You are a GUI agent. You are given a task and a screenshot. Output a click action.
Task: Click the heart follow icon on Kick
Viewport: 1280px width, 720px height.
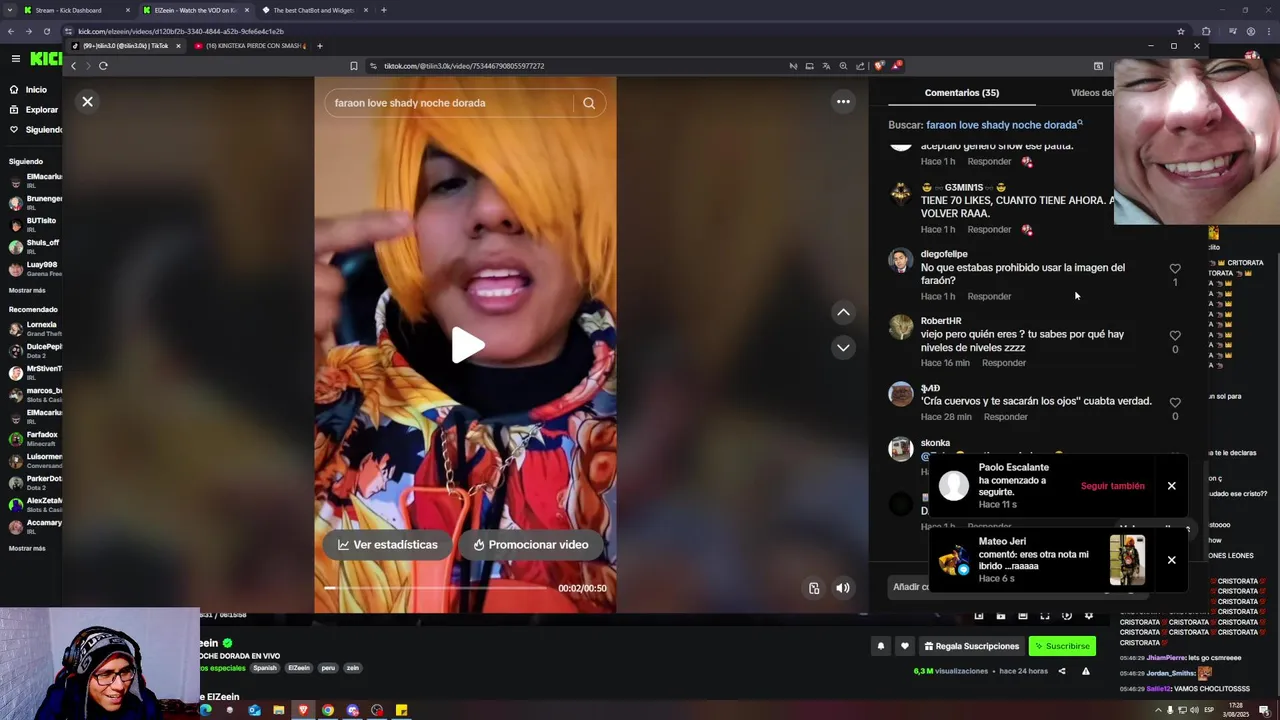click(904, 646)
